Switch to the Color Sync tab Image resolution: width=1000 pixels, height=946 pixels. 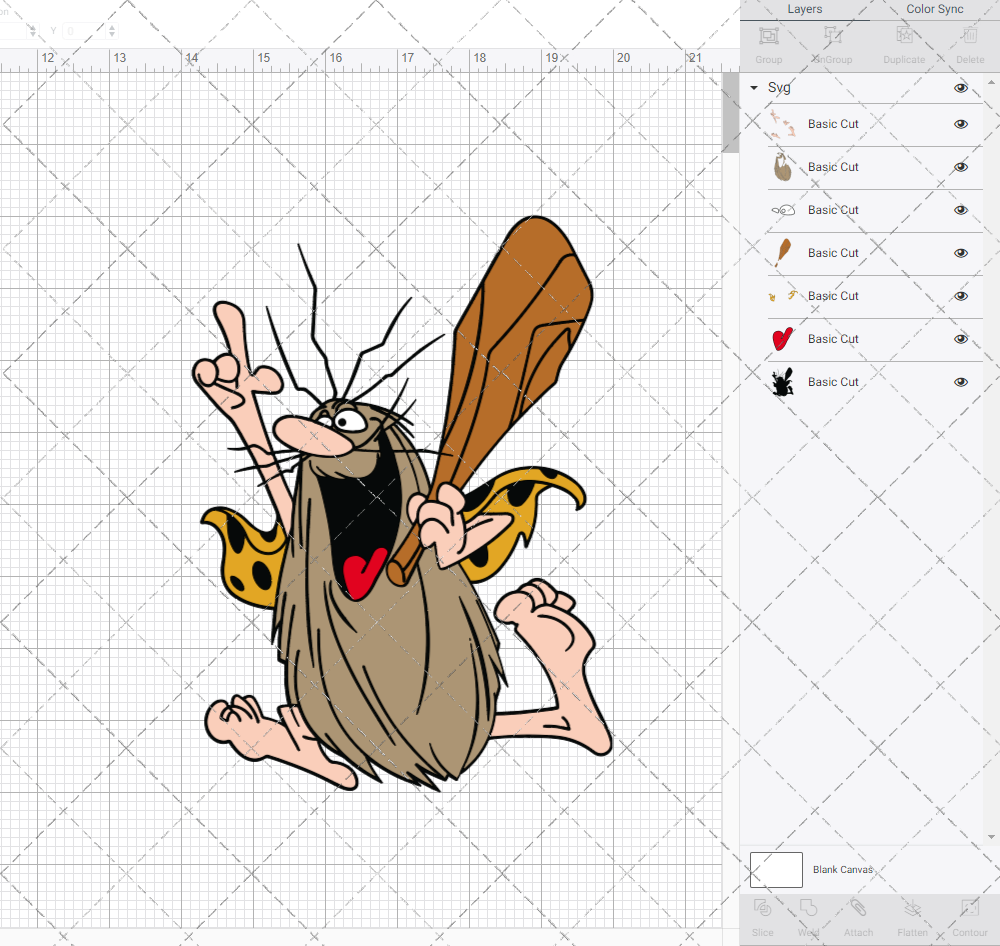[934, 10]
